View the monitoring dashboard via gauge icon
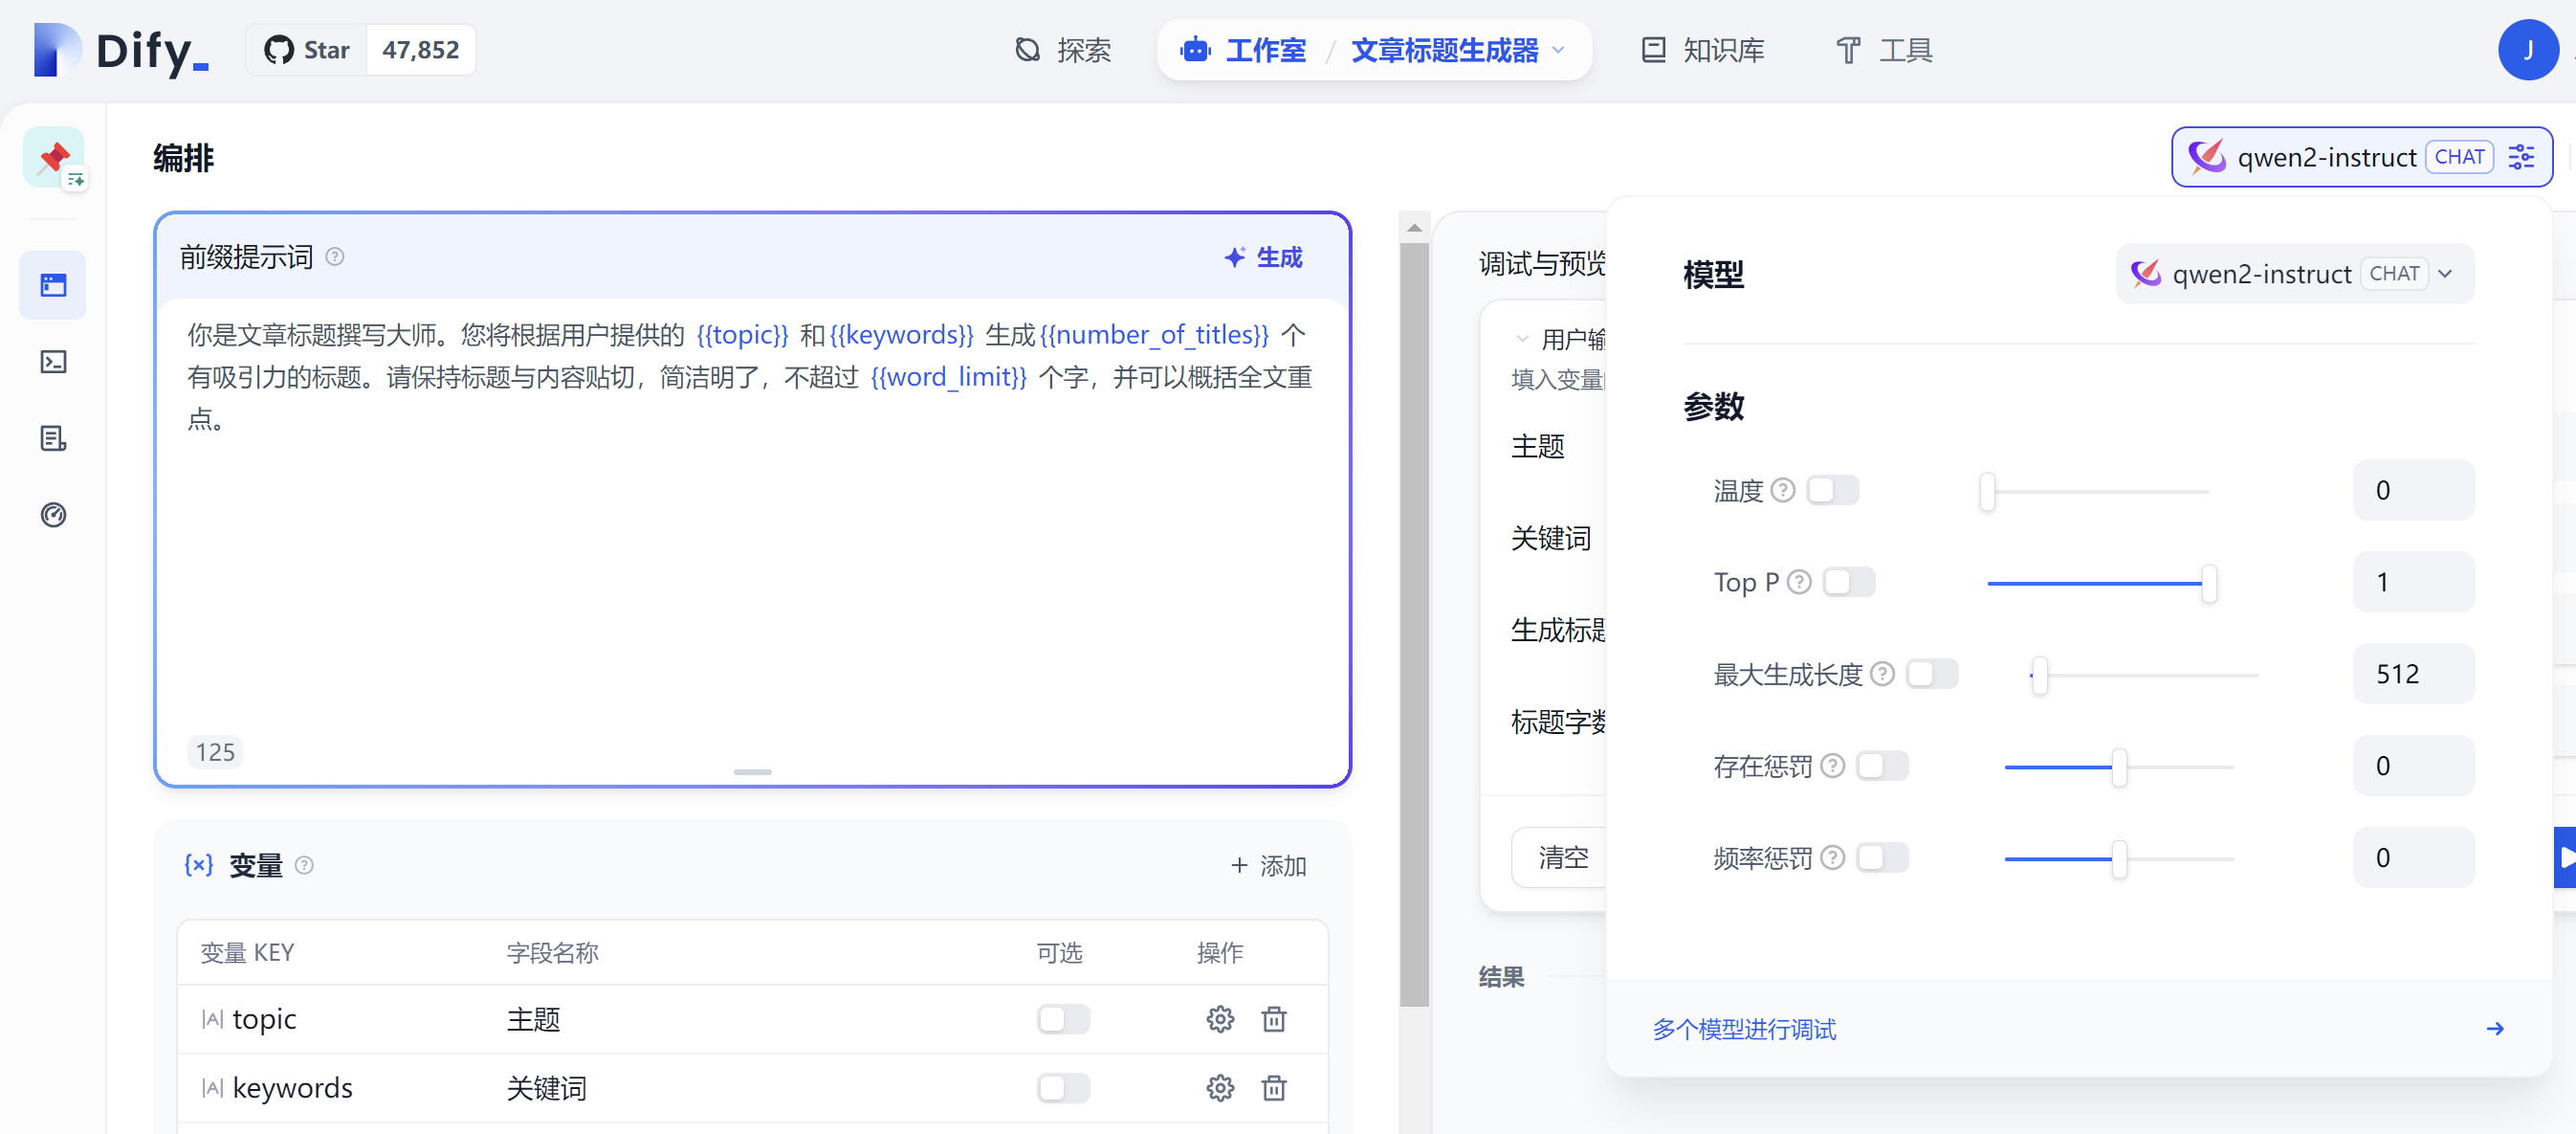This screenshot has height=1134, width=2576. coord(52,515)
